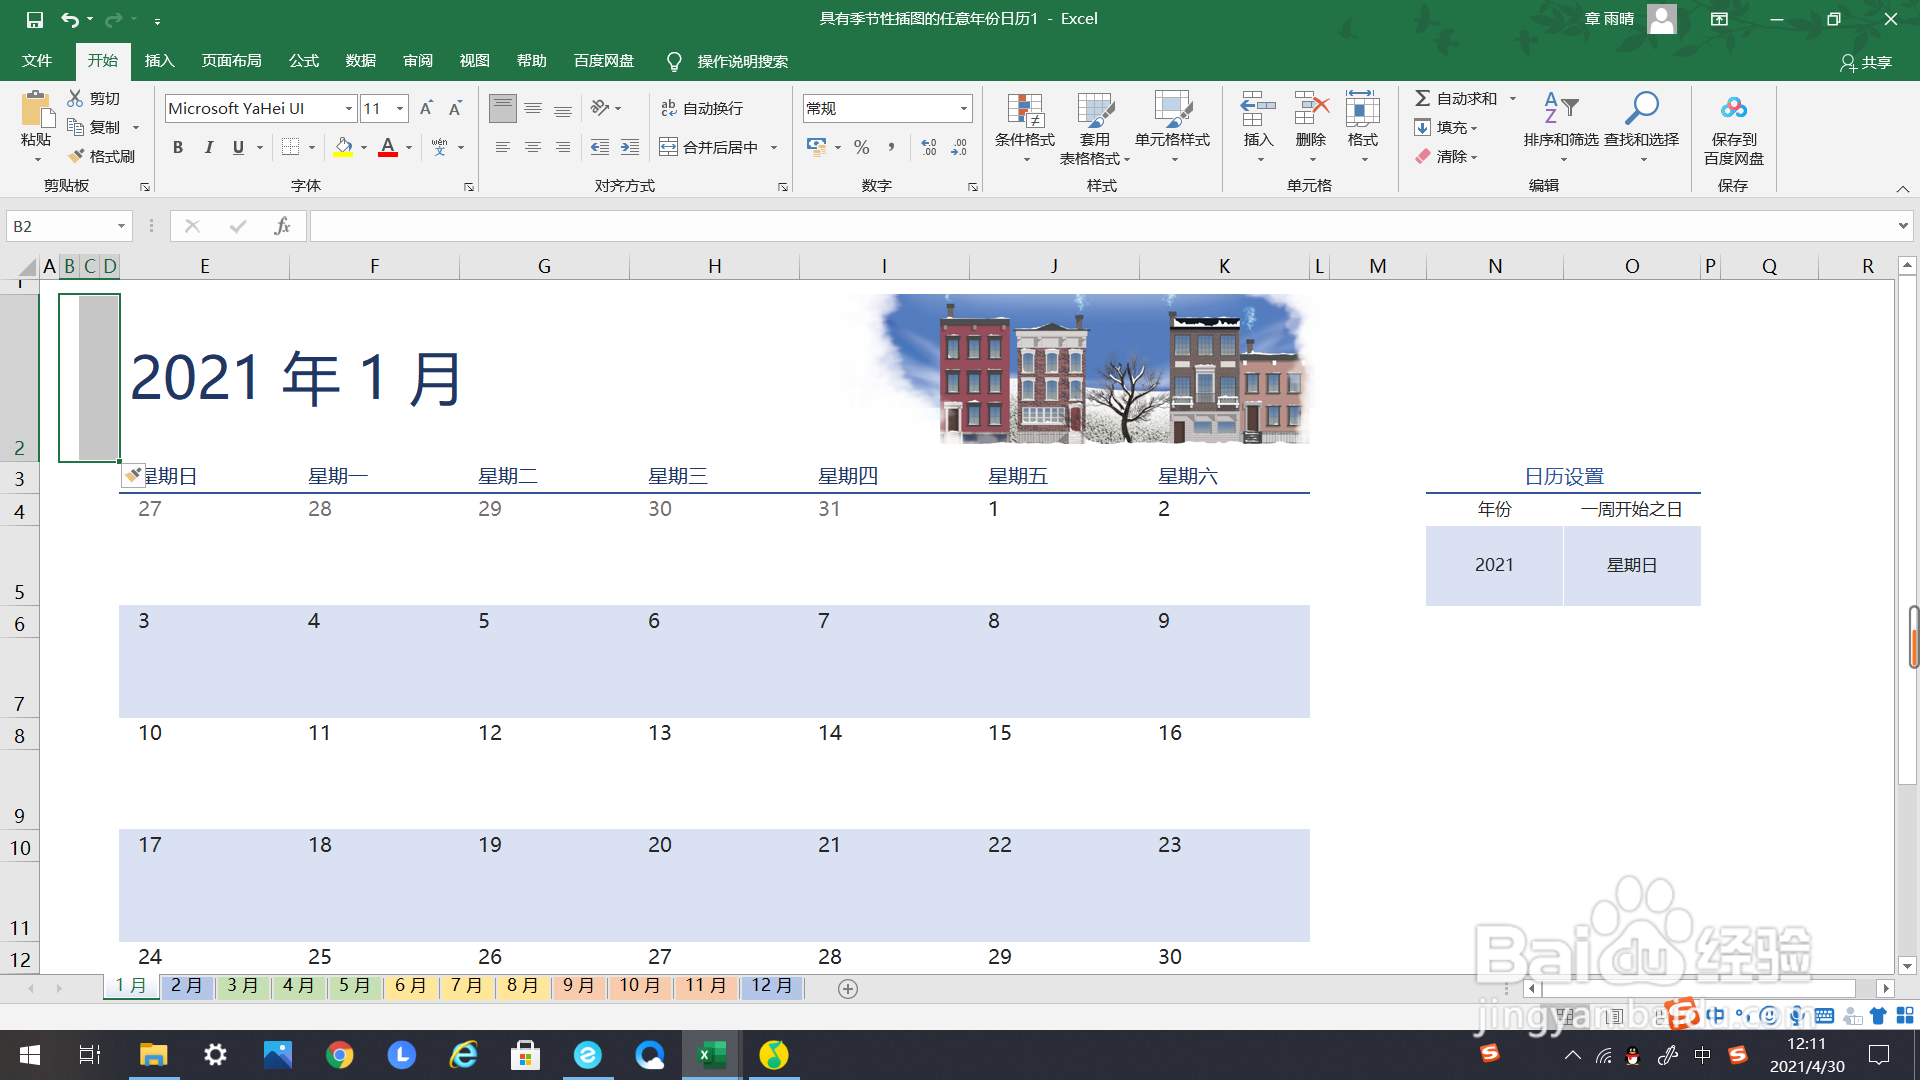This screenshot has height=1080, width=1920.
Task: Decrease font size with the small A icon
Action: pyautogui.click(x=455, y=108)
